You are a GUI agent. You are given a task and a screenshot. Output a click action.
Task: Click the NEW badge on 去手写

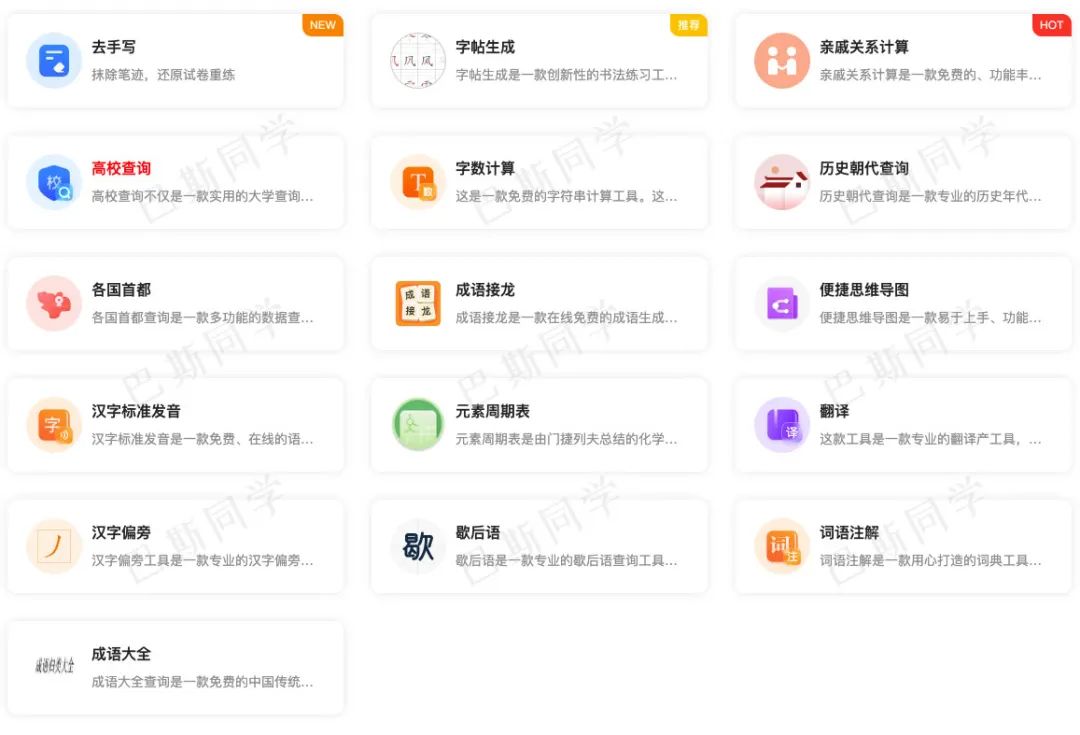tap(322, 25)
